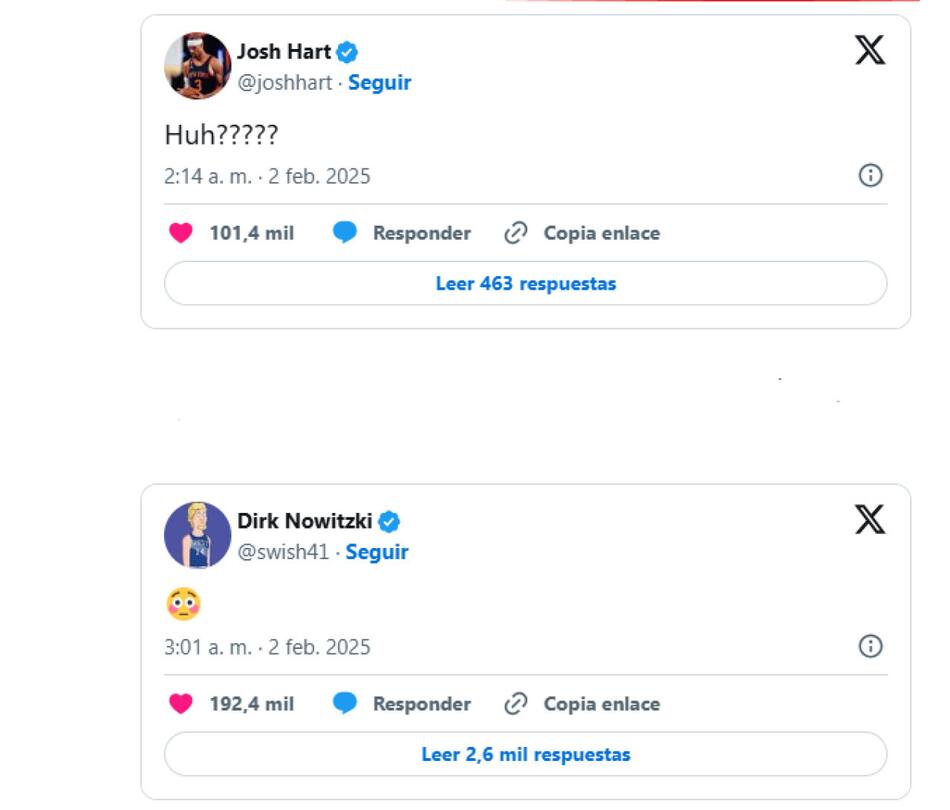Click the copy link chain icon on Dirk Nowitzki's tweet

click(x=516, y=704)
